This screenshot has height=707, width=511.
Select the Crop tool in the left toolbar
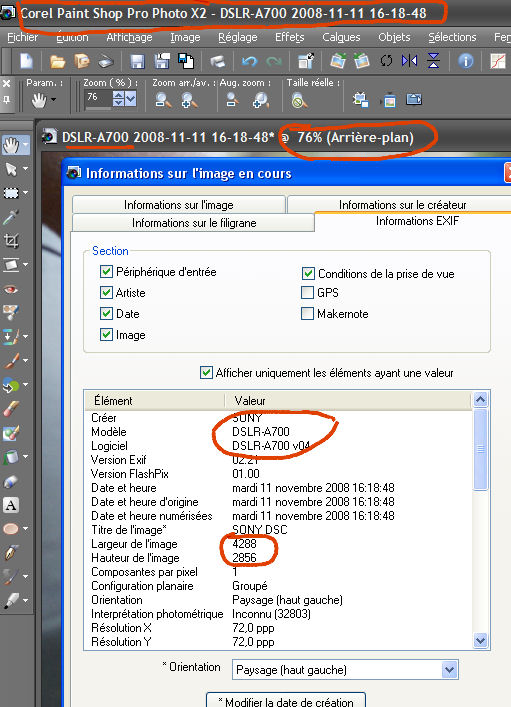pos(11,241)
